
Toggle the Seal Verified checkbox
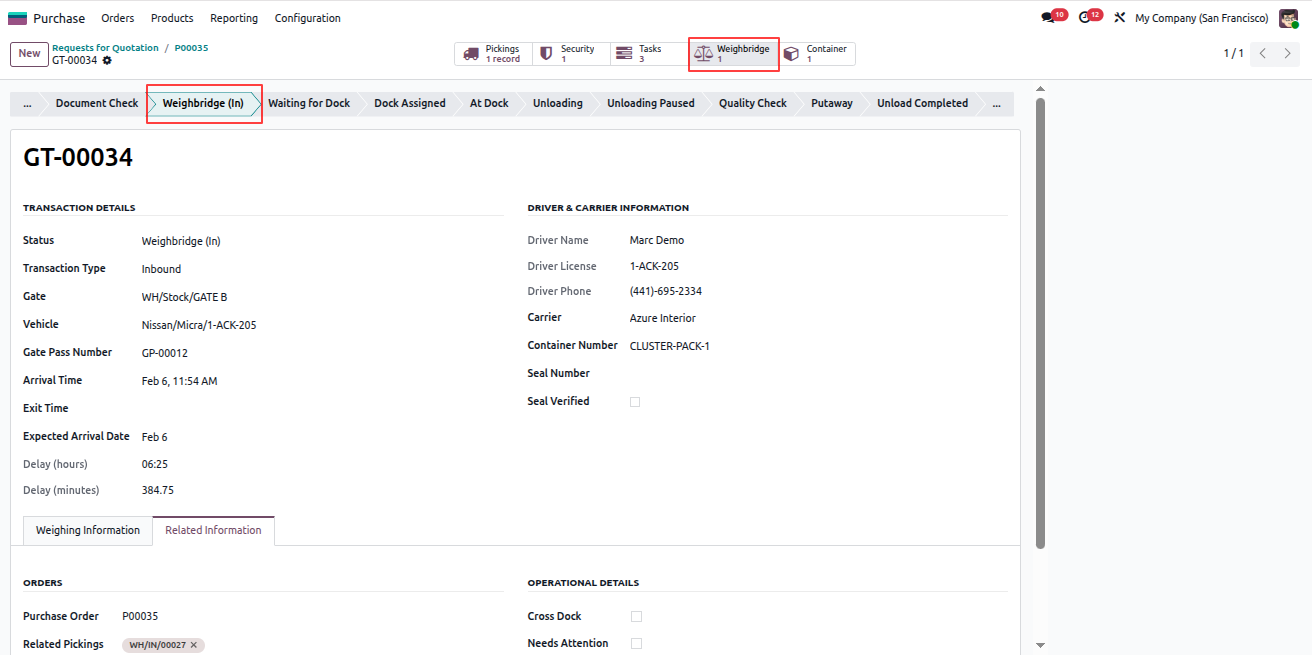[635, 402]
